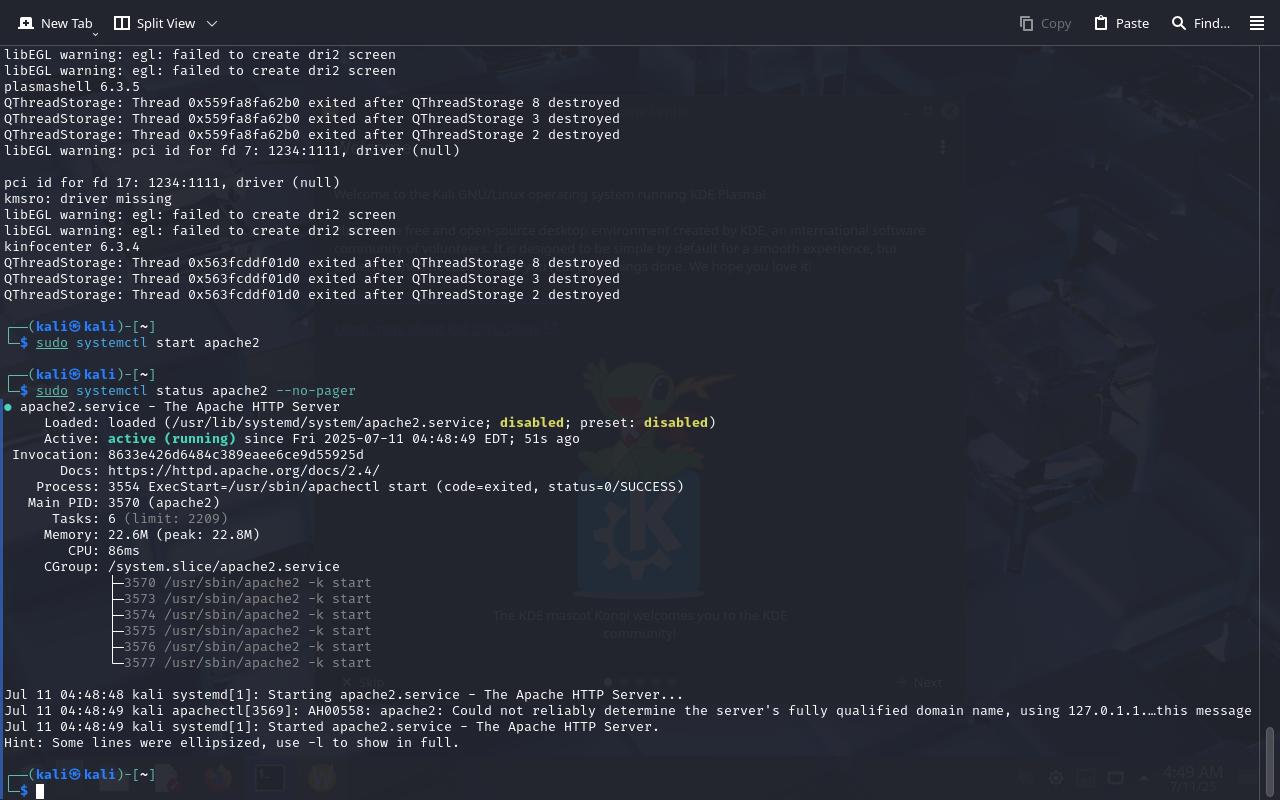Click the 'Loaded: loaded' apache2.service line
Screen dimensions: 1280x800
[380, 423]
